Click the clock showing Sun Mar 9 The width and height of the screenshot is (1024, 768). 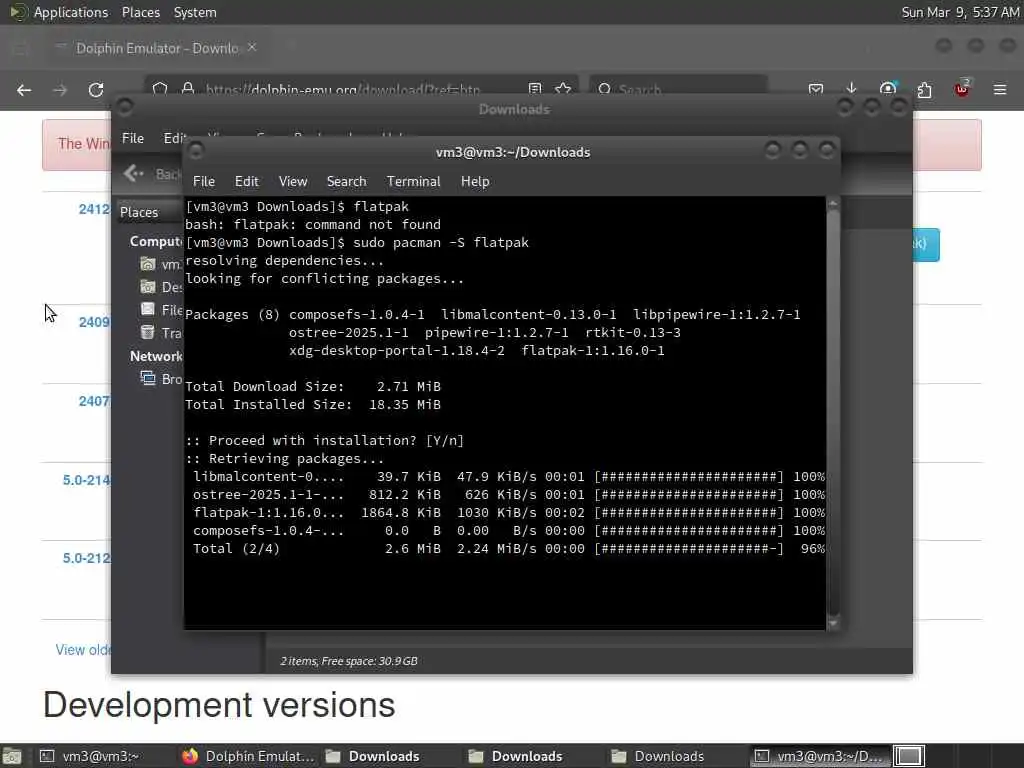click(x=960, y=12)
